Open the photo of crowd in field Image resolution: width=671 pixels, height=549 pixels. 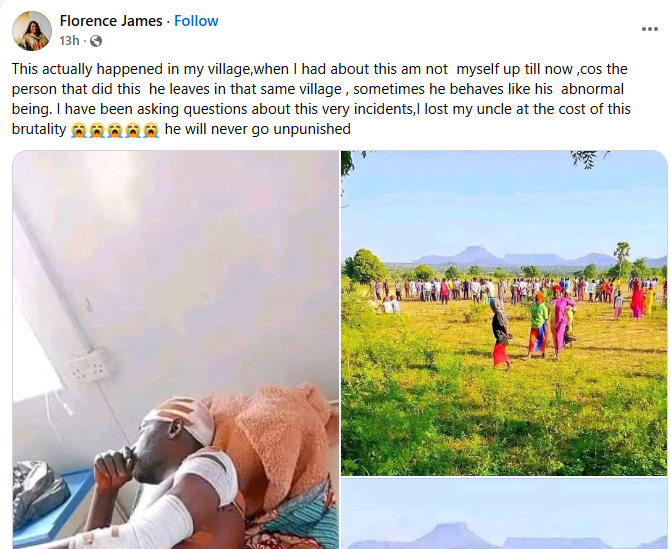click(x=504, y=313)
